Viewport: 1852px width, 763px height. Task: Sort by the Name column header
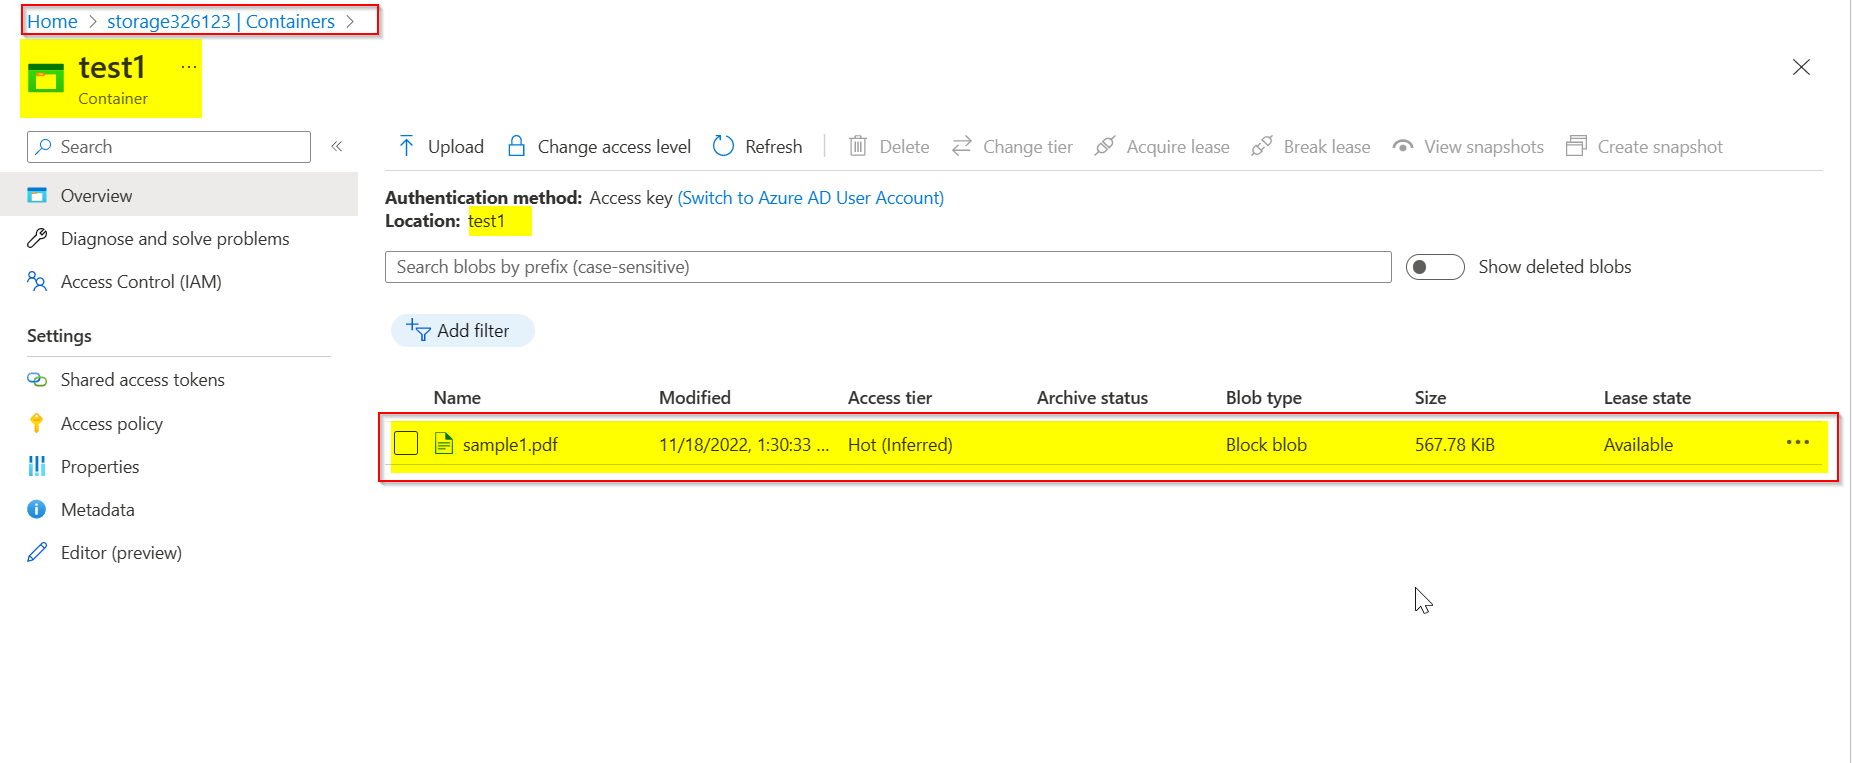(457, 397)
